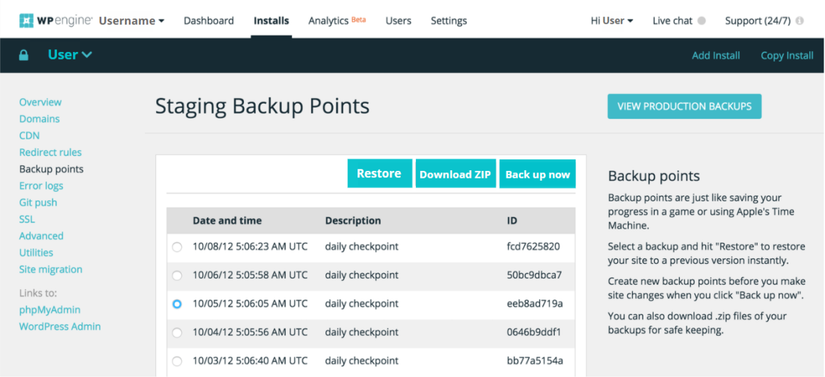Click the Restore button
The image size is (825, 377).
[379, 174]
